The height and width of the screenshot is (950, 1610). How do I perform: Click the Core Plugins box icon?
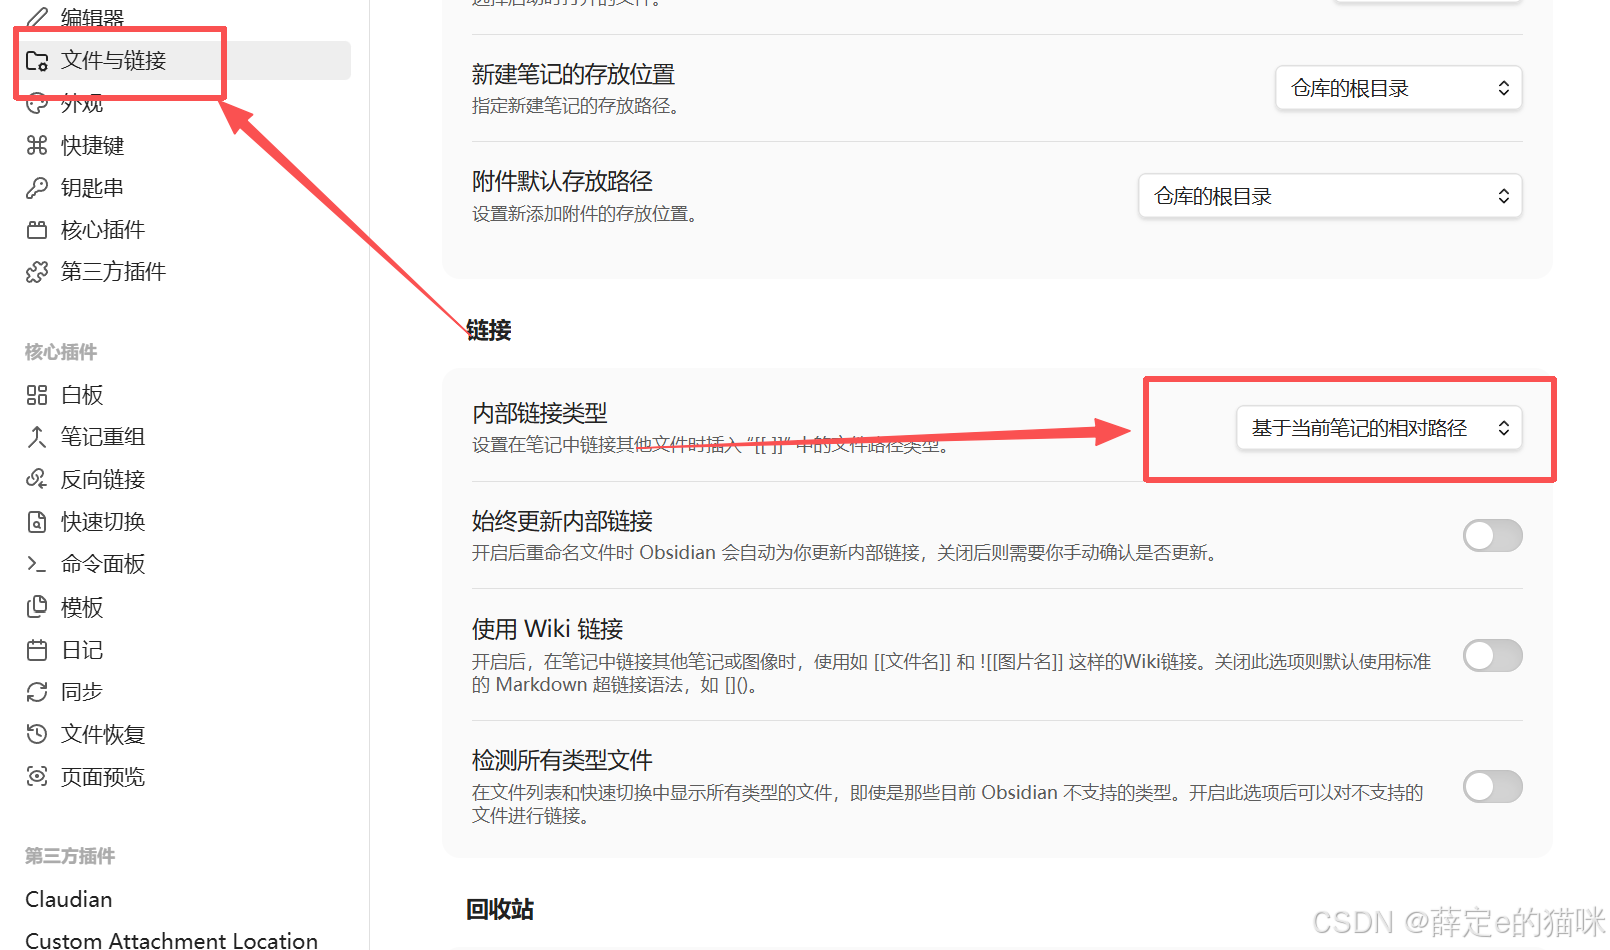[37, 230]
